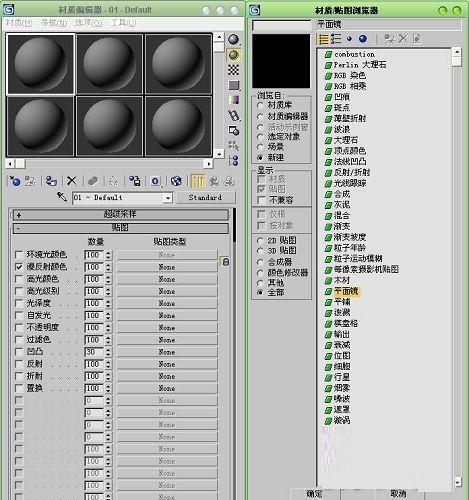Select 棋盘格 in the map list
The height and width of the screenshot is (500, 469).
pos(346,323)
